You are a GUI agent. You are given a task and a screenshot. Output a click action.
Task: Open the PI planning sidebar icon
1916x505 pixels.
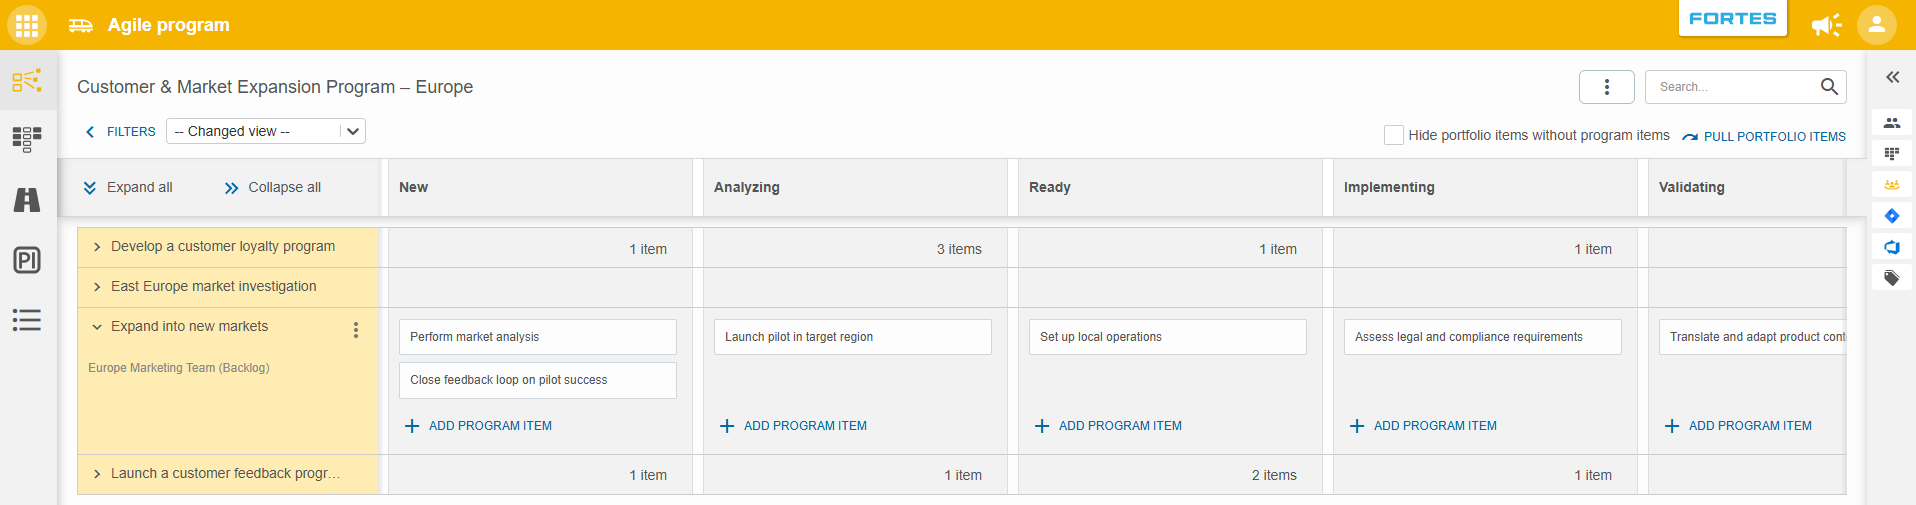point(27,260)
